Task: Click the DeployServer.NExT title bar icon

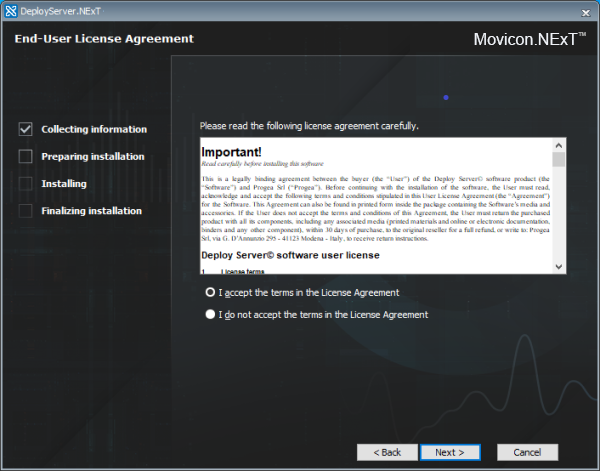Action: point(10,10)
